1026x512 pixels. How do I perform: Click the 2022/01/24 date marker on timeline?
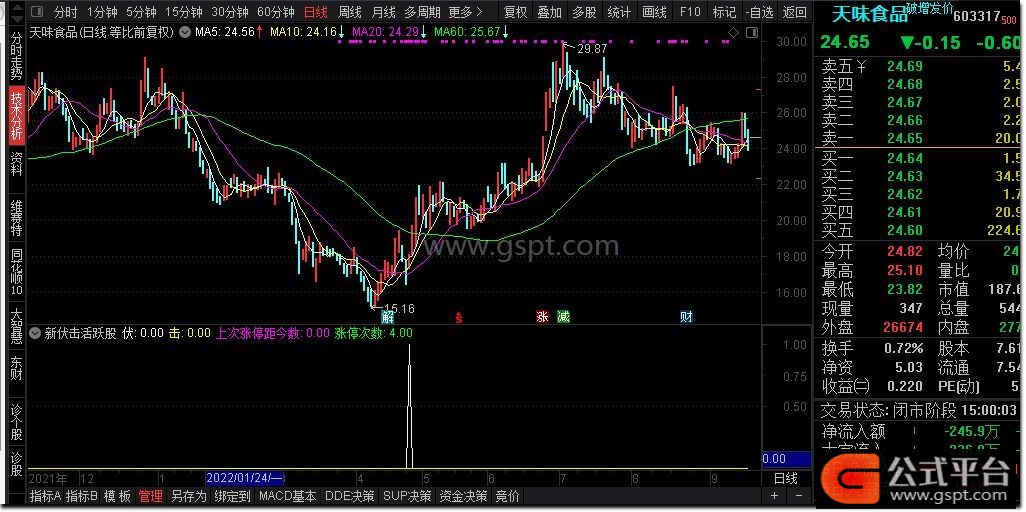[x=245, y=477]
